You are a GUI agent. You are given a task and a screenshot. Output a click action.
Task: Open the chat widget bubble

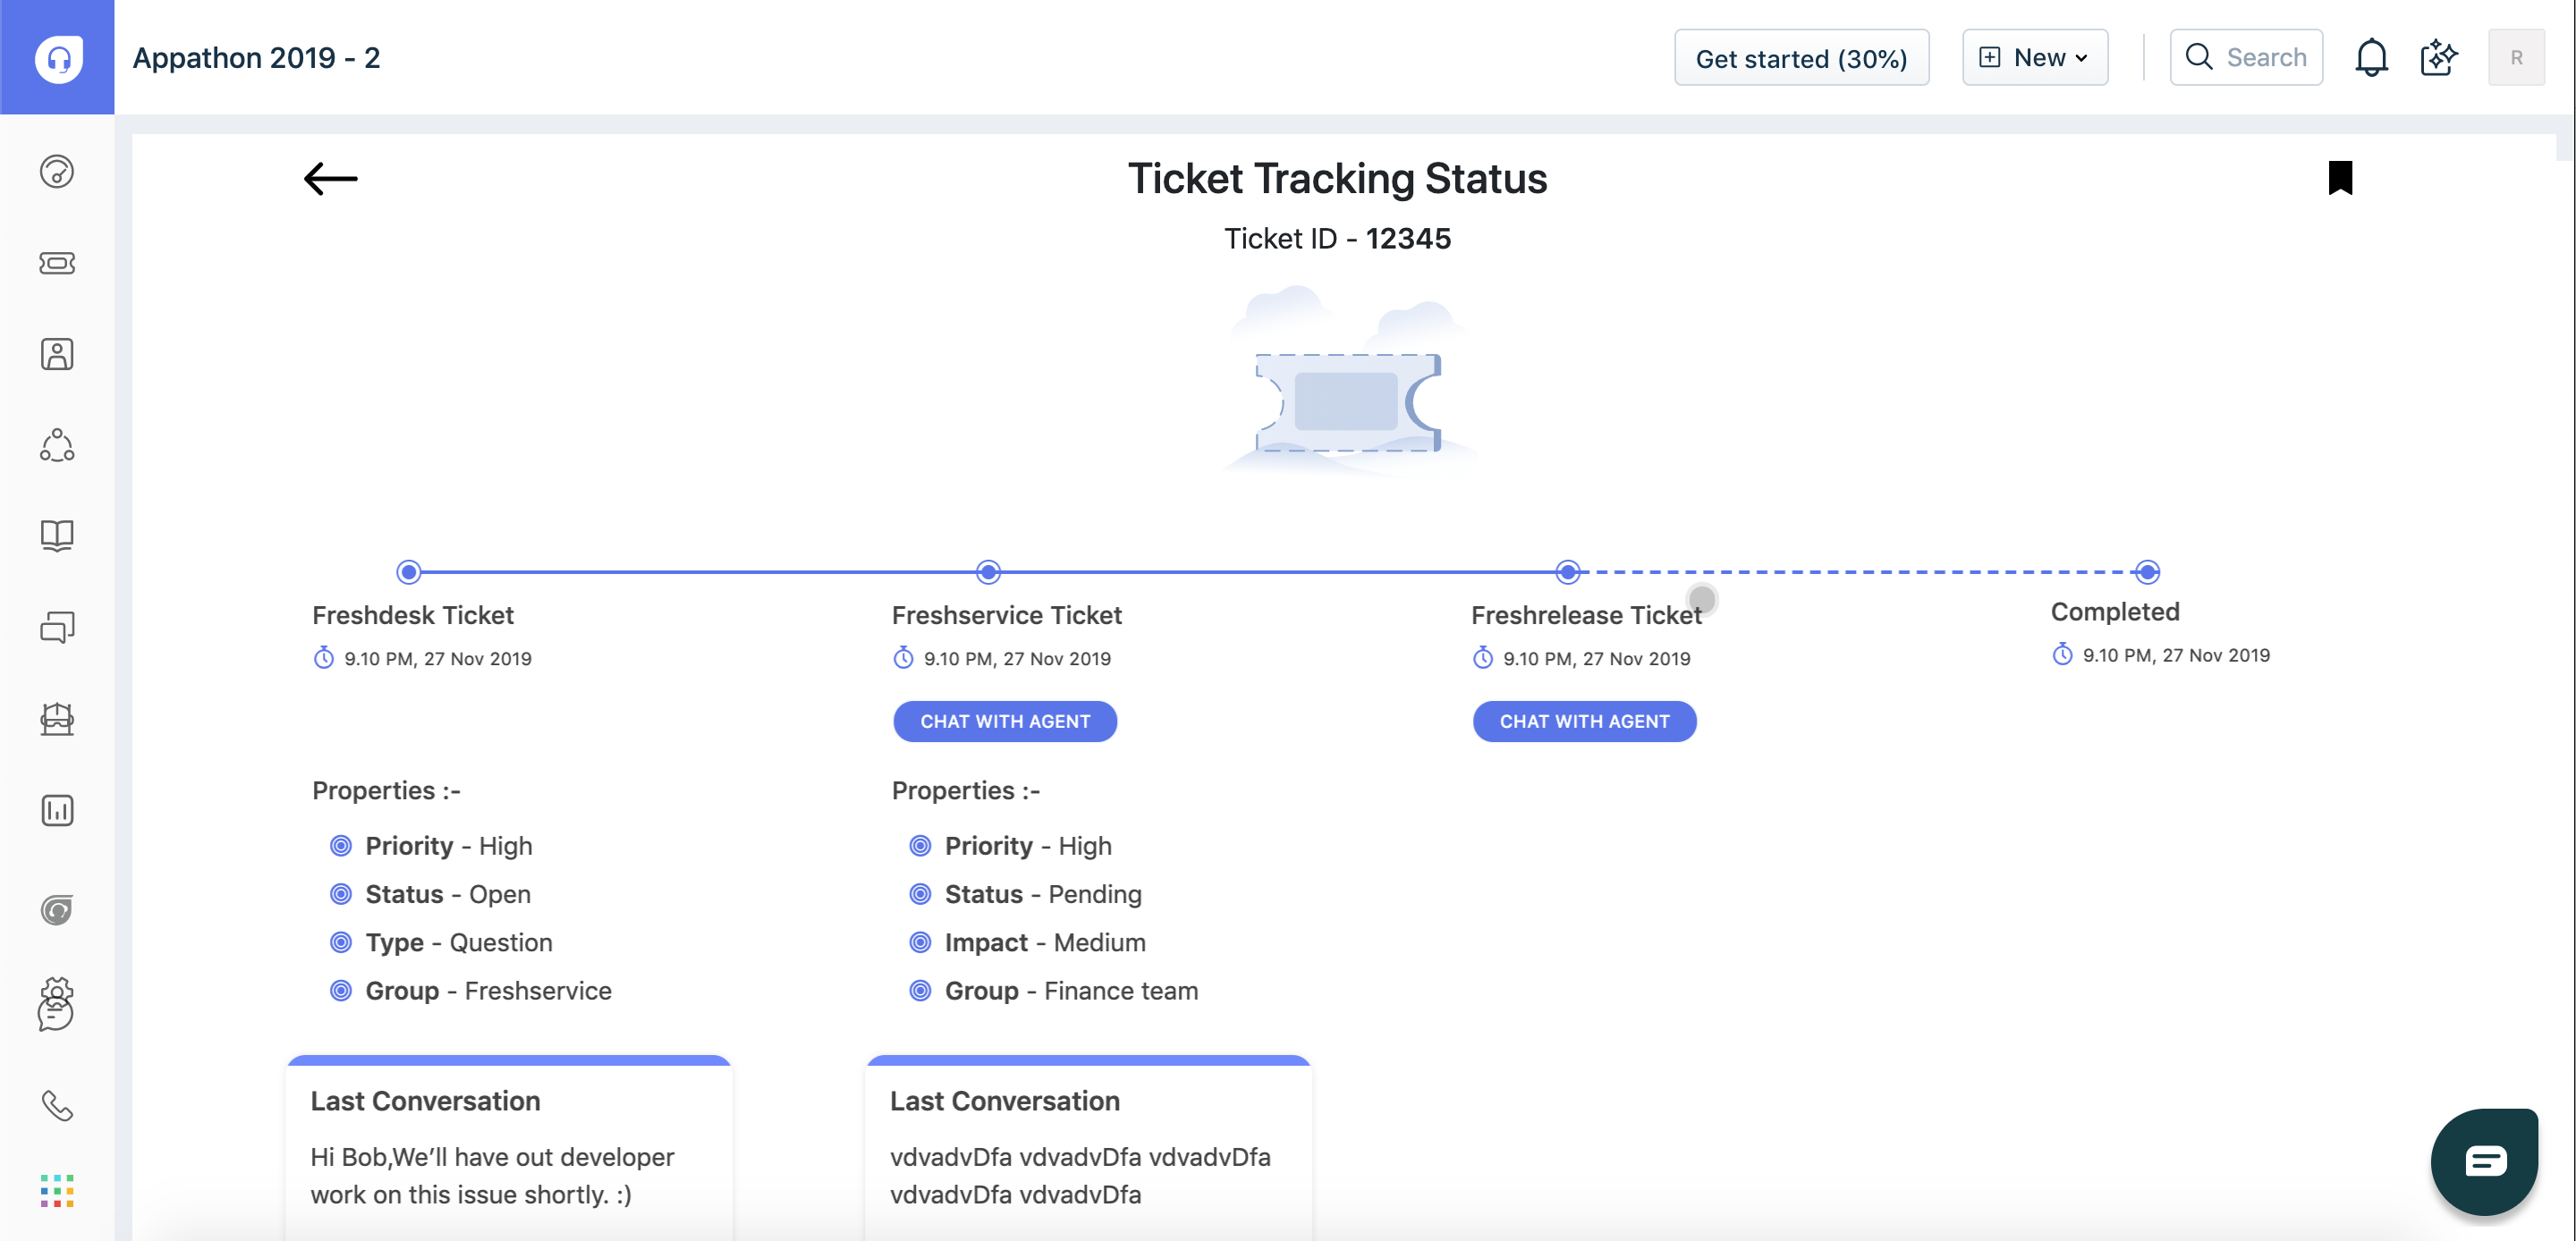coord(2485,1161)
